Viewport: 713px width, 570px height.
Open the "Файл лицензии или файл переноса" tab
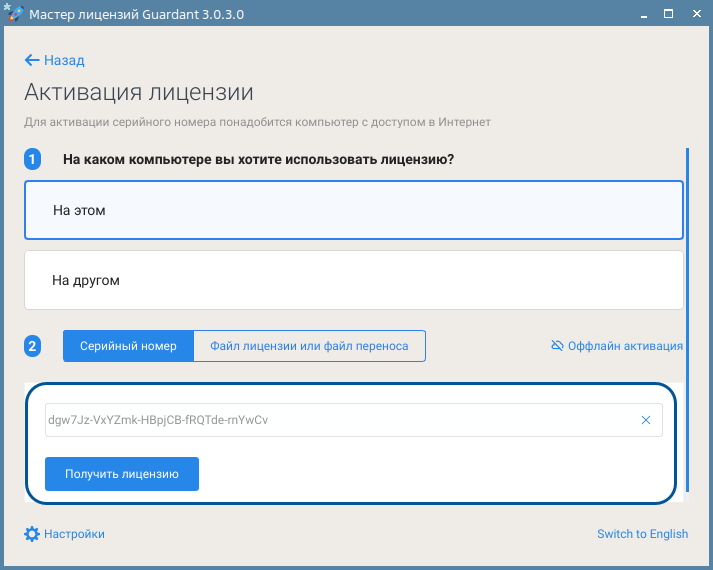(309, 346)
